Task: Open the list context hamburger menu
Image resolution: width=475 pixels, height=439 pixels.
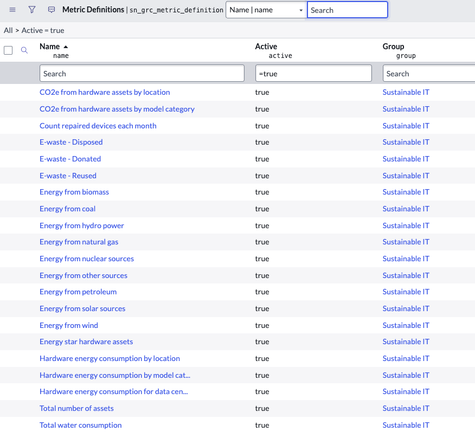Action: [x=12, y=10]
